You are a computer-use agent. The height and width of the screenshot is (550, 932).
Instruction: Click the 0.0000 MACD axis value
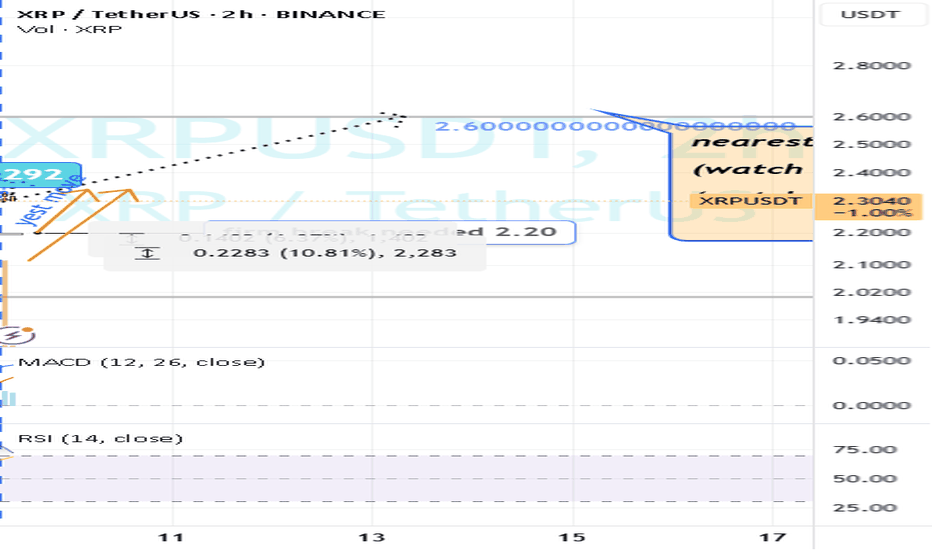coord(871,406)
